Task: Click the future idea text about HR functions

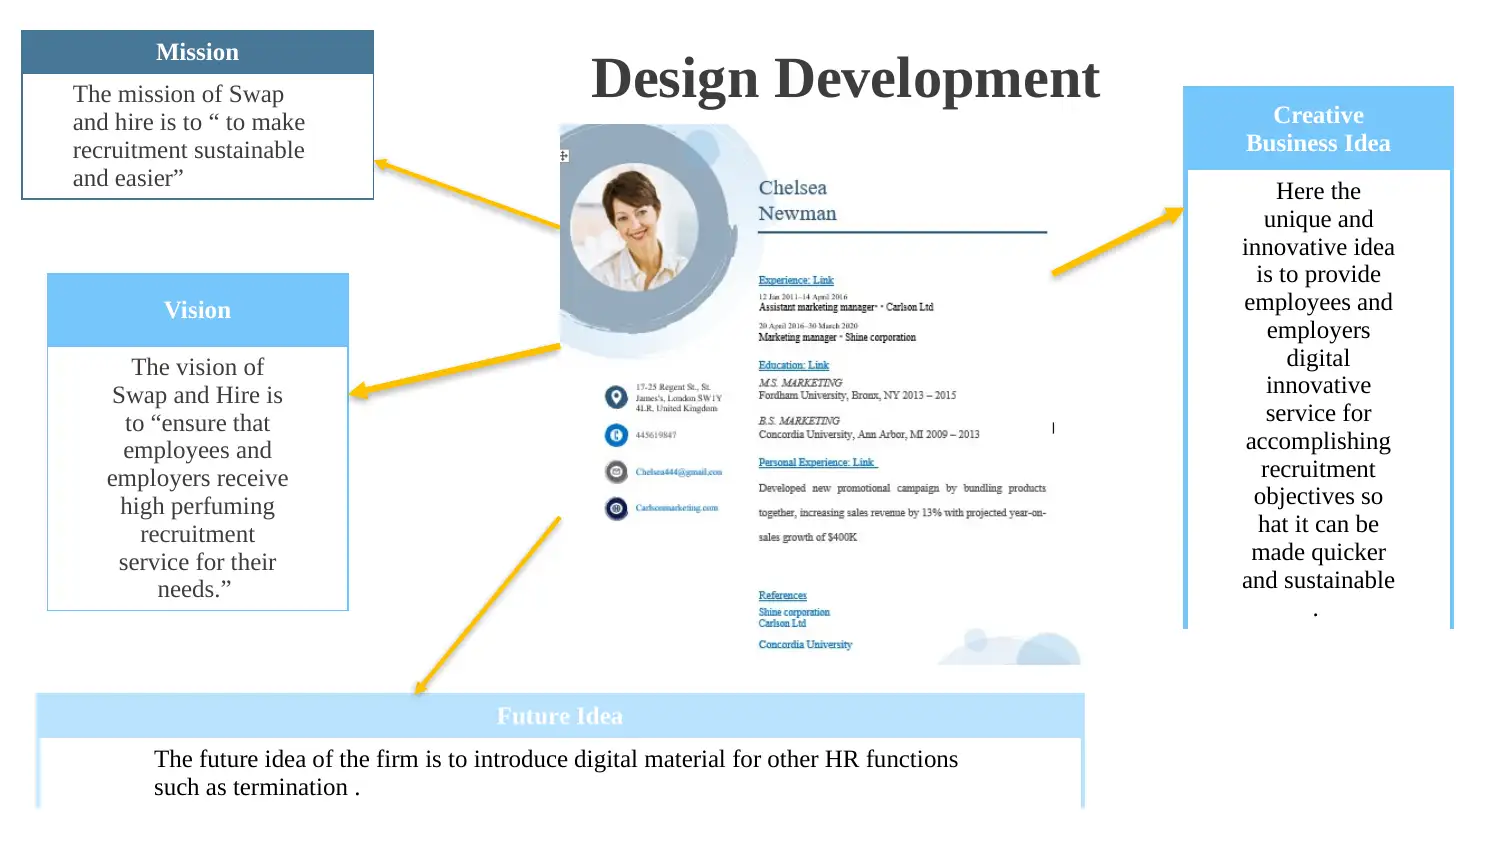Action: coord(556,773)
